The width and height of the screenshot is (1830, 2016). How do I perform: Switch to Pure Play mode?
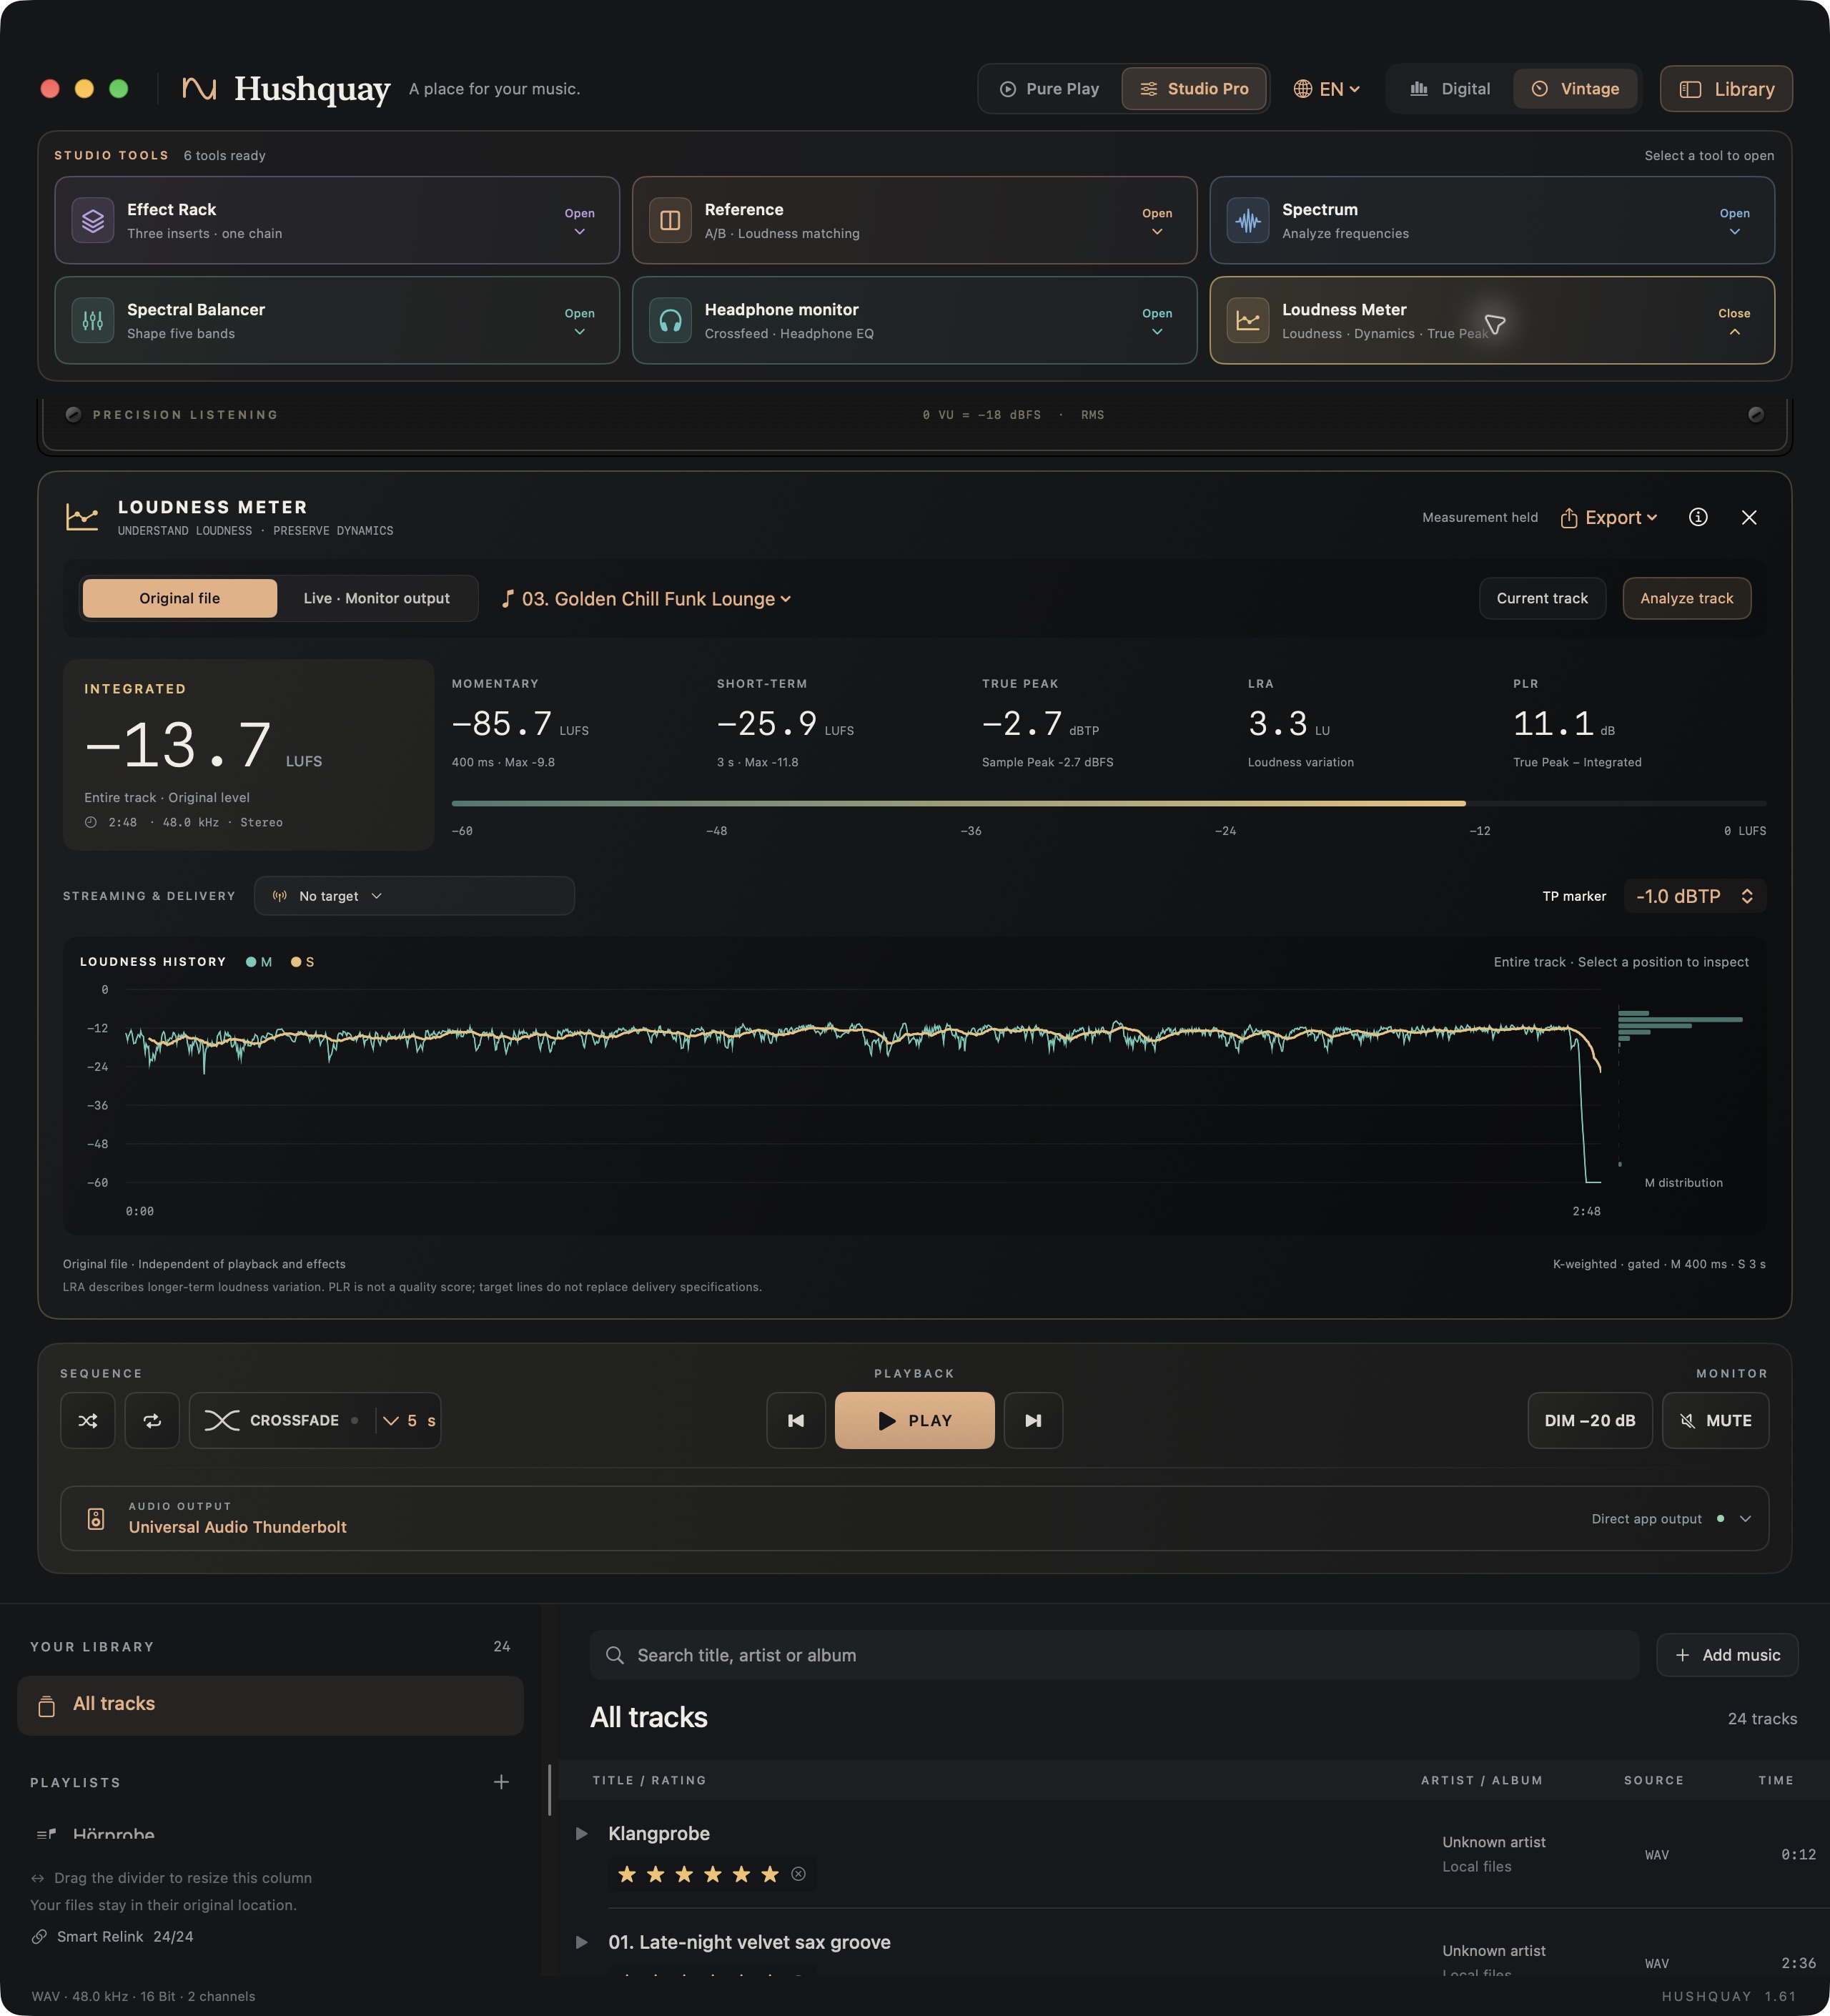(1050, 89)
